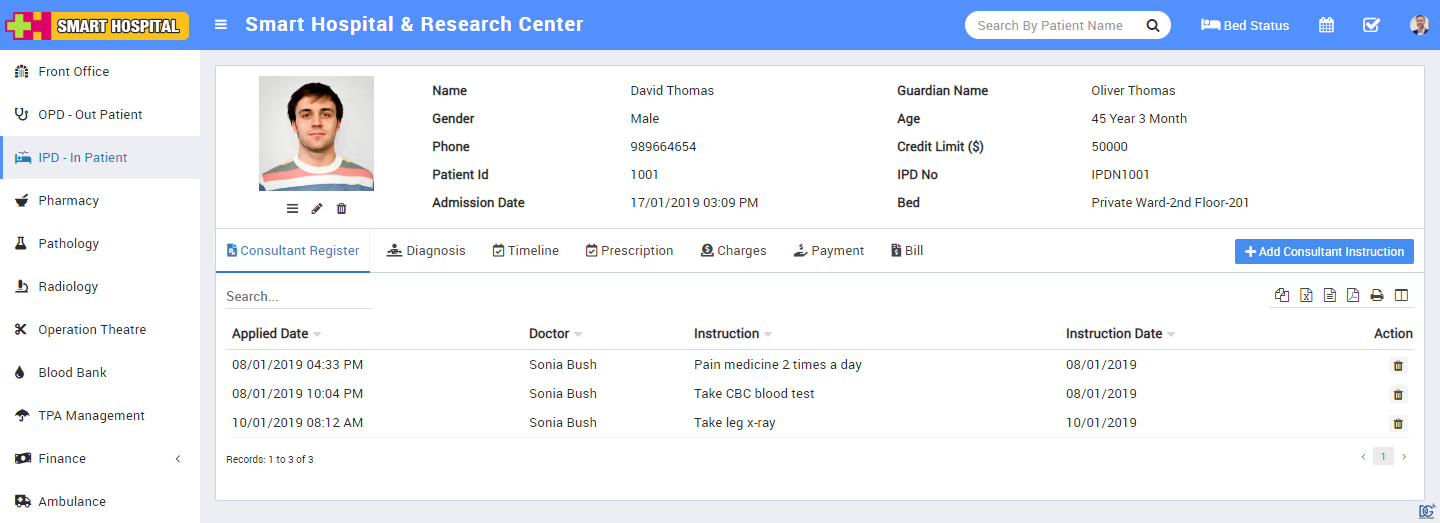Toggle column visibility icon
The width and height of the screenshot is (1440, 523).
[1401, 295]
